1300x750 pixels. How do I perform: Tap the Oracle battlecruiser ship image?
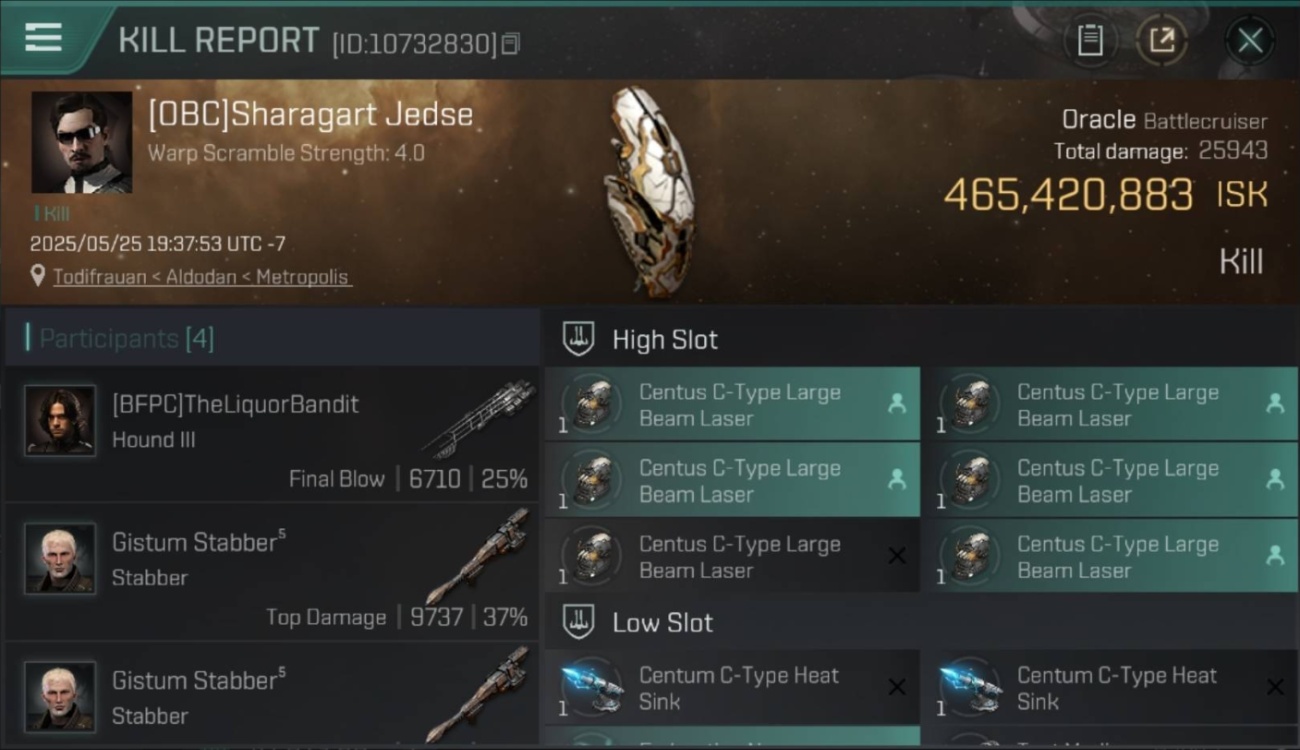[648, 190]
